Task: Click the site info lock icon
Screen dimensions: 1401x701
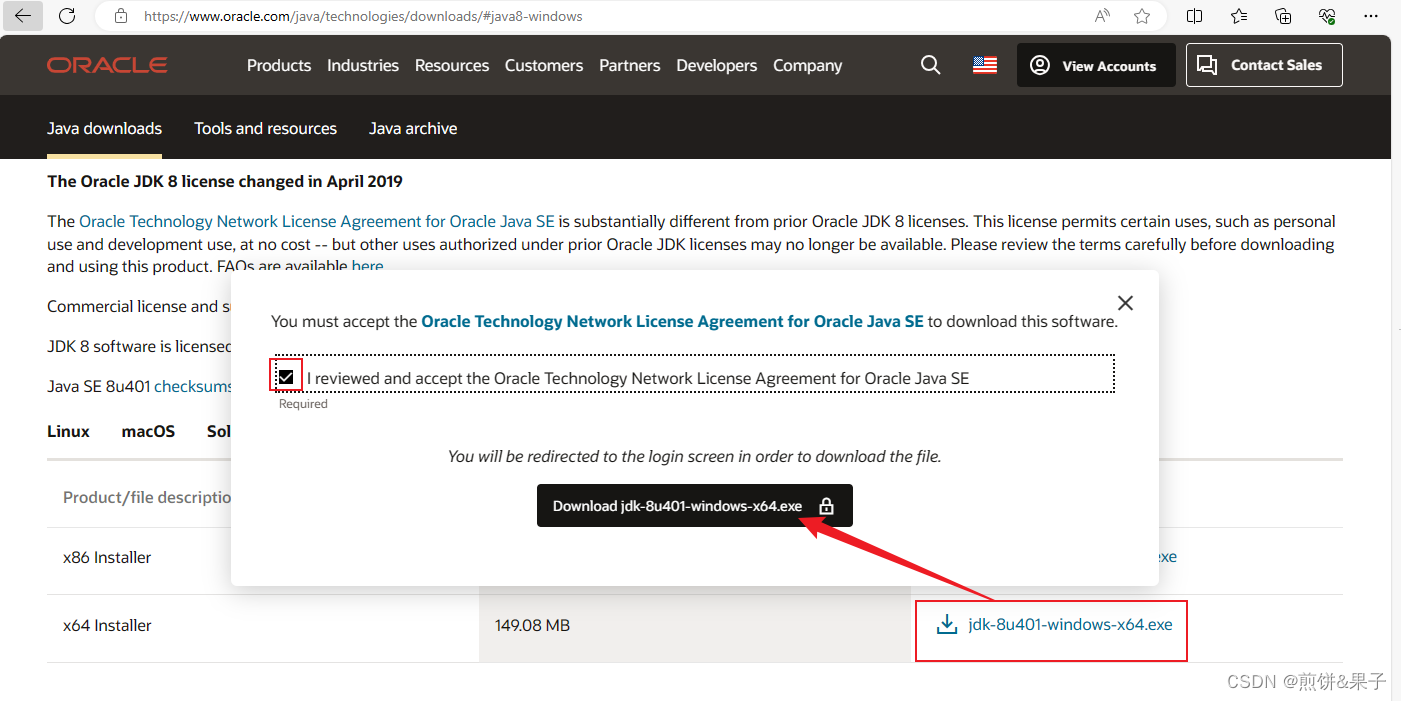Action: pyautogui.click(x=121, y=16)
